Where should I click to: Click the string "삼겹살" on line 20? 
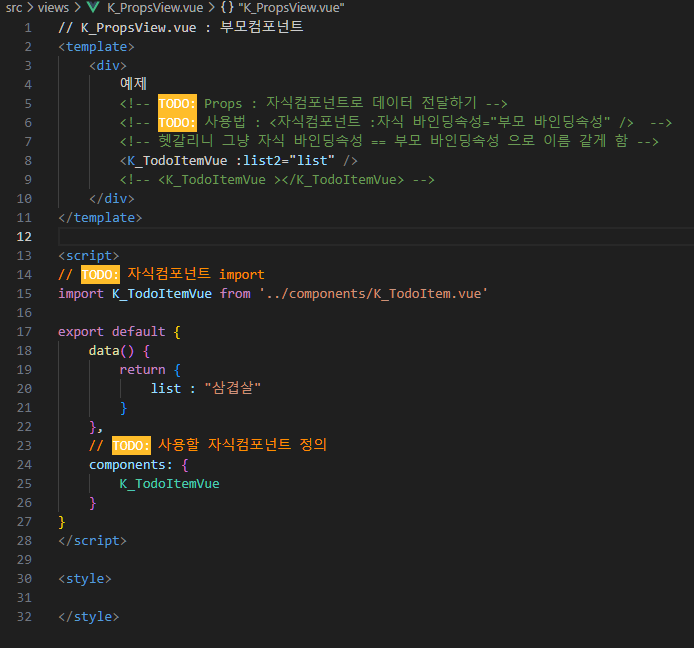232,388
